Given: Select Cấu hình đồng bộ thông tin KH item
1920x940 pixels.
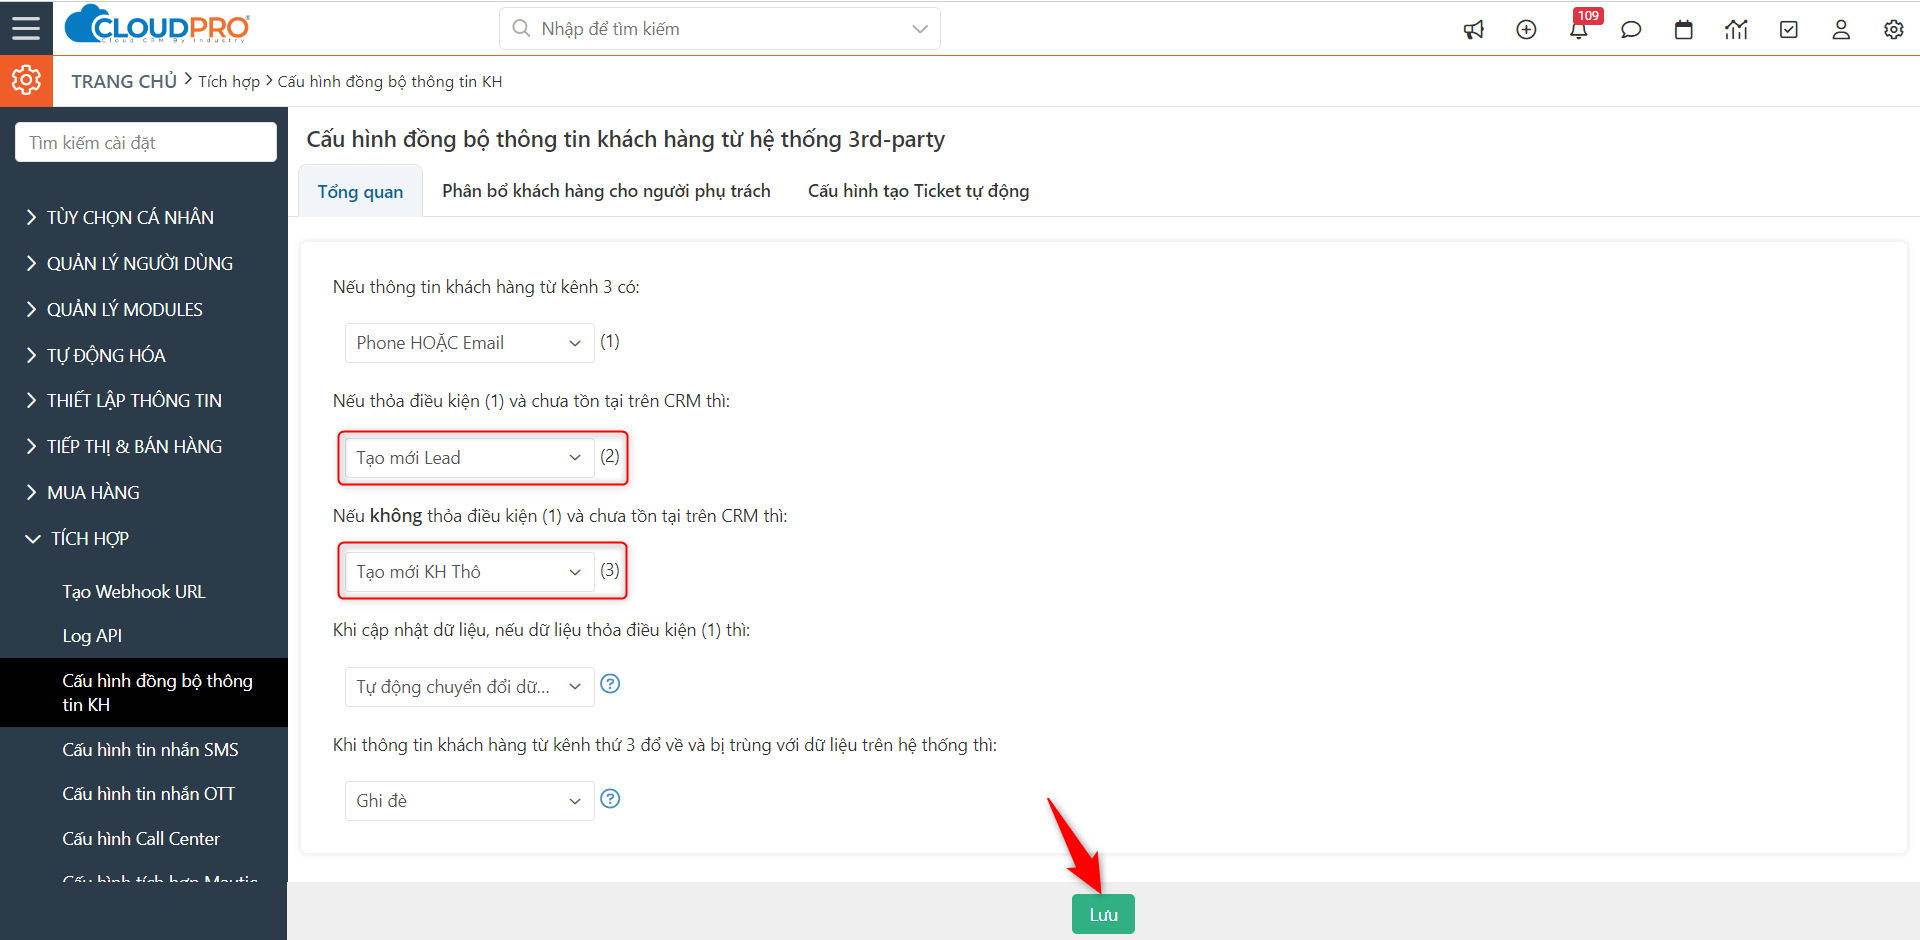Looking at the screenshot, I should (x=143, y=692).
